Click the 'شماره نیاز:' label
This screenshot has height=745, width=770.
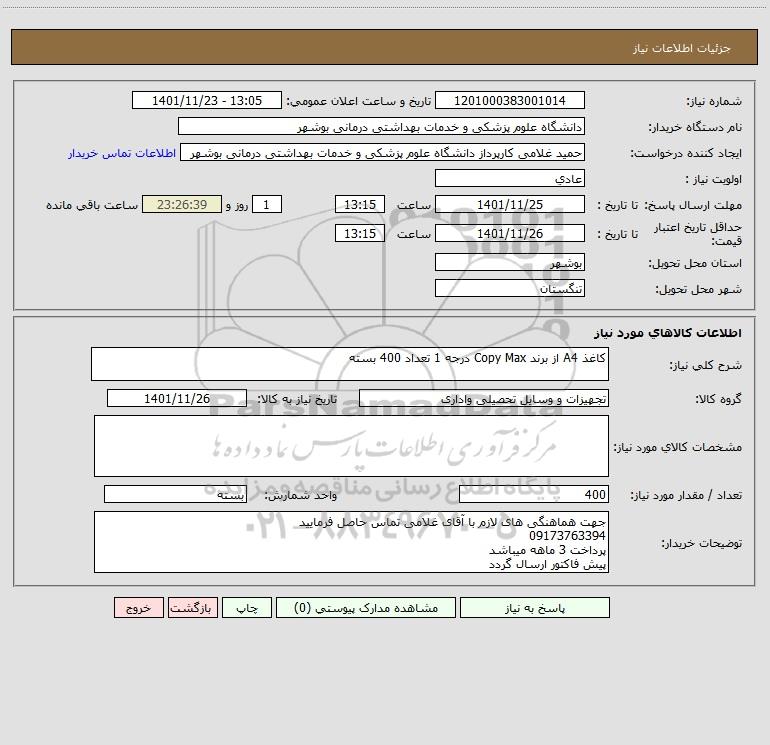(x=714, y=102)
